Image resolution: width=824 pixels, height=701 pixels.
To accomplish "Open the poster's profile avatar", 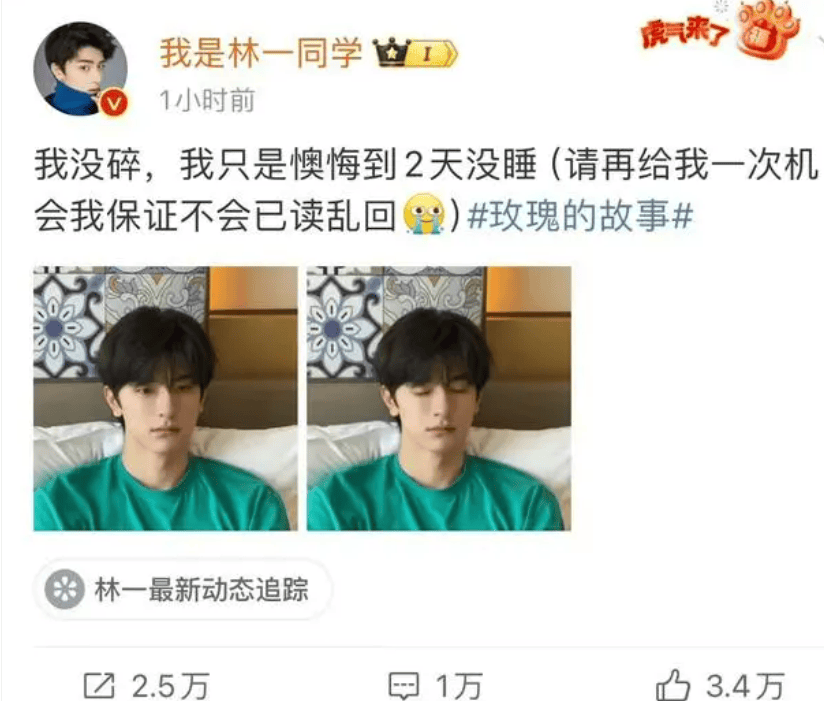I will (x=80, y=68).
